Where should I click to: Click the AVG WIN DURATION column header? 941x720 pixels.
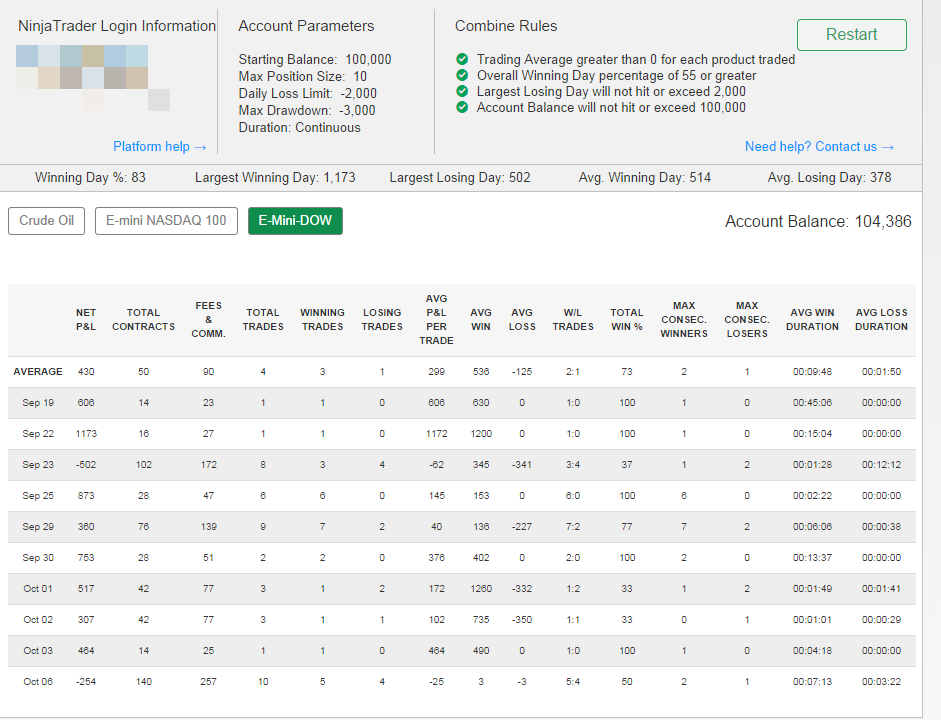813,320
